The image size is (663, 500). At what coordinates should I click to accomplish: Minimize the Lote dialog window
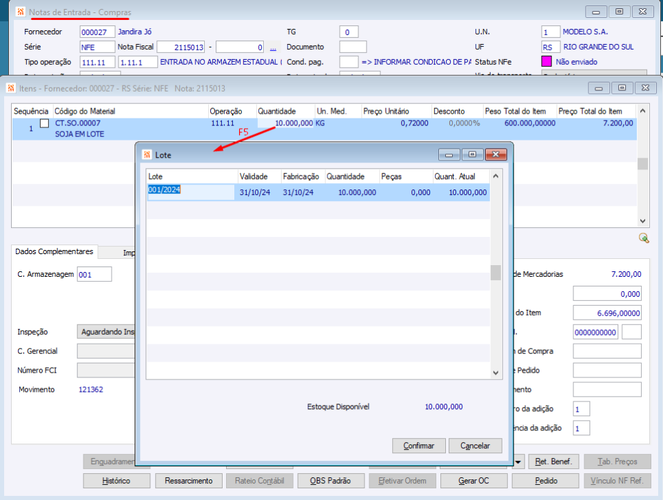click(449, 155)
